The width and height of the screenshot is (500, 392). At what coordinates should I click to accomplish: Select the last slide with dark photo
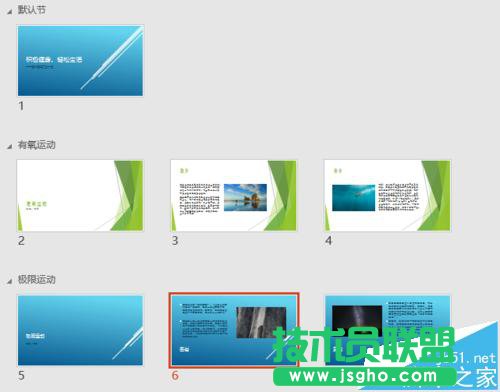pos(387,330)
